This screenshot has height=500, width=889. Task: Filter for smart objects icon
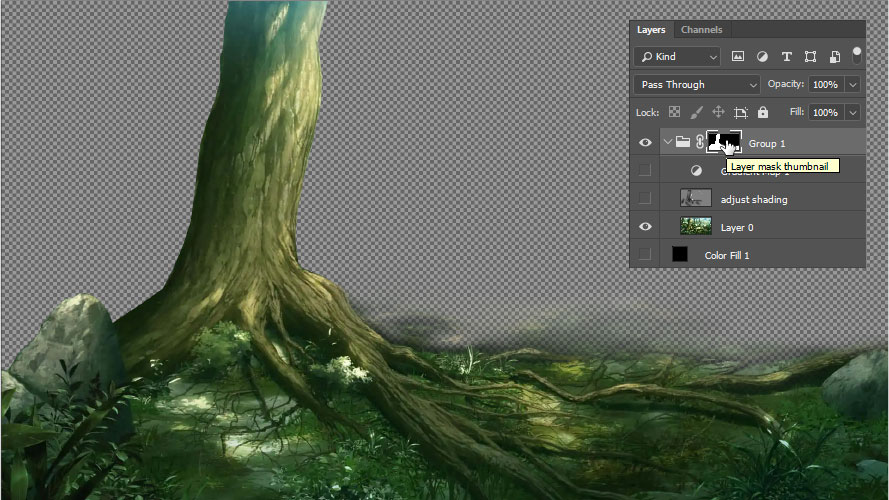pos(833,57)
